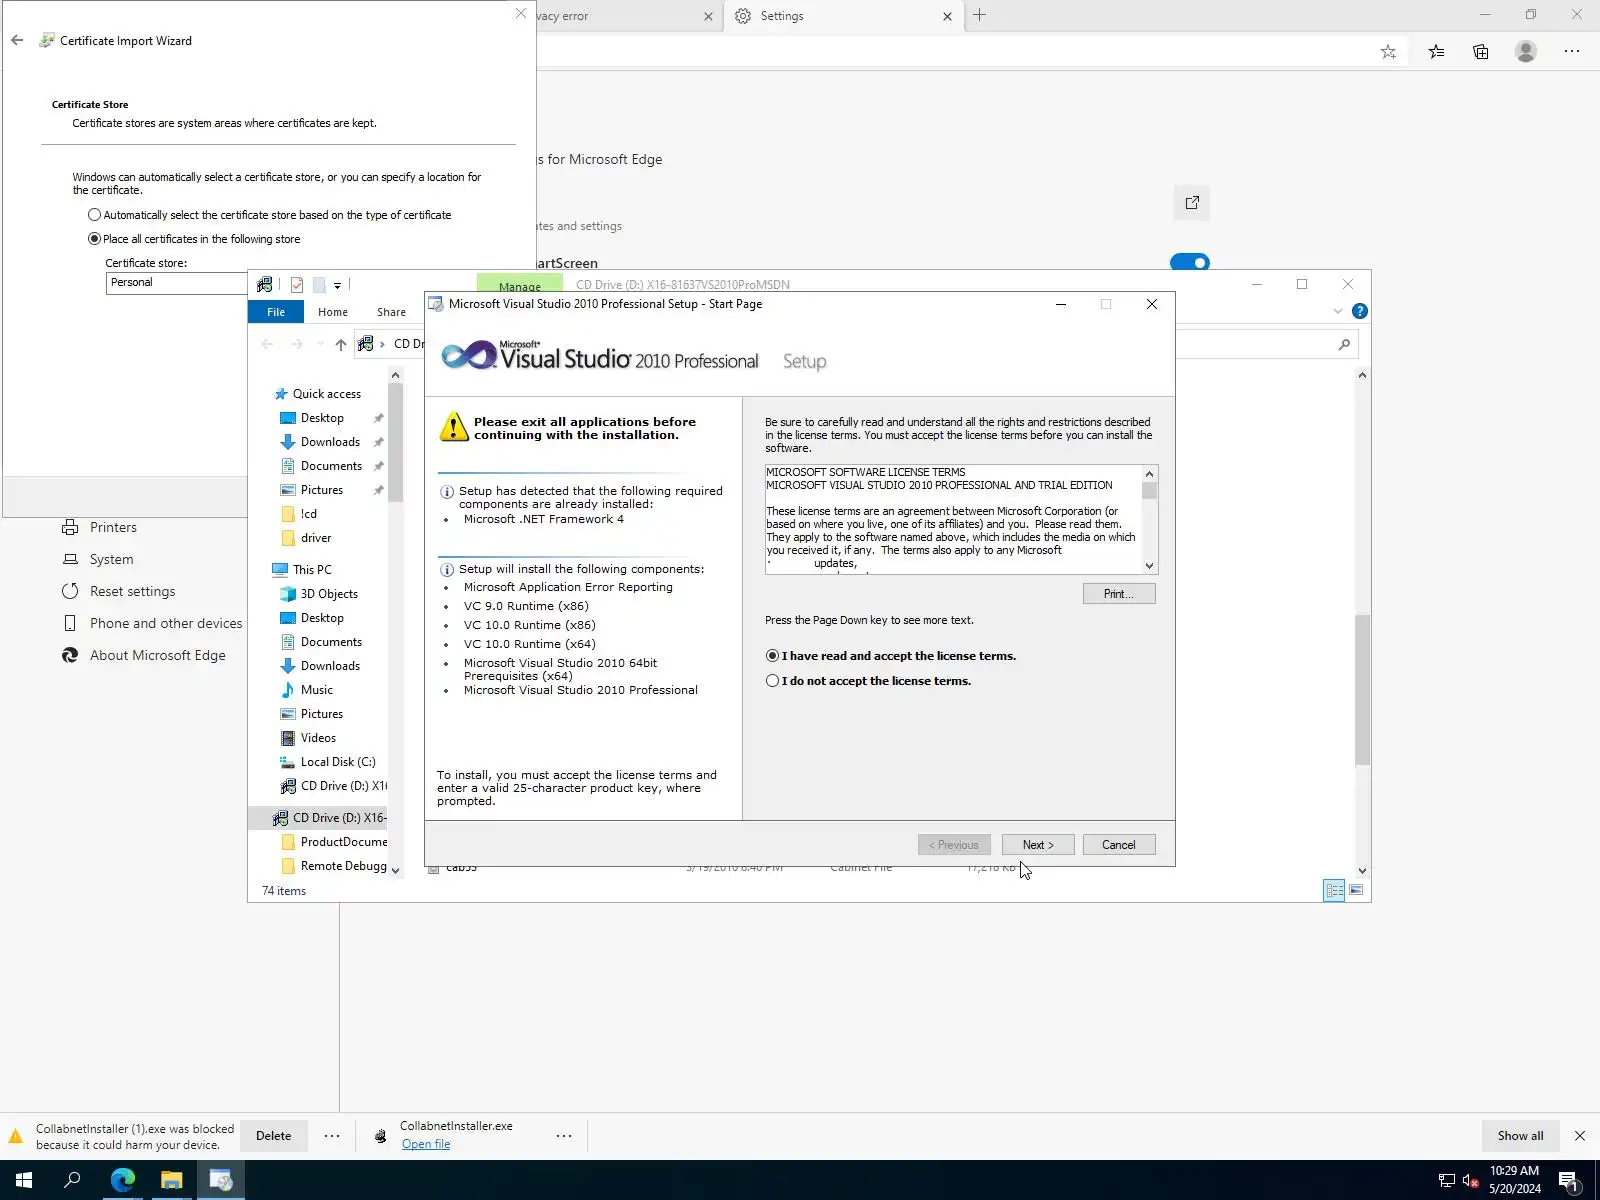The width and height of the screenshot is (1600, 1200).
Task: Click the File Explorer search magnifier icon
Action: click(x=1344, y=344)
